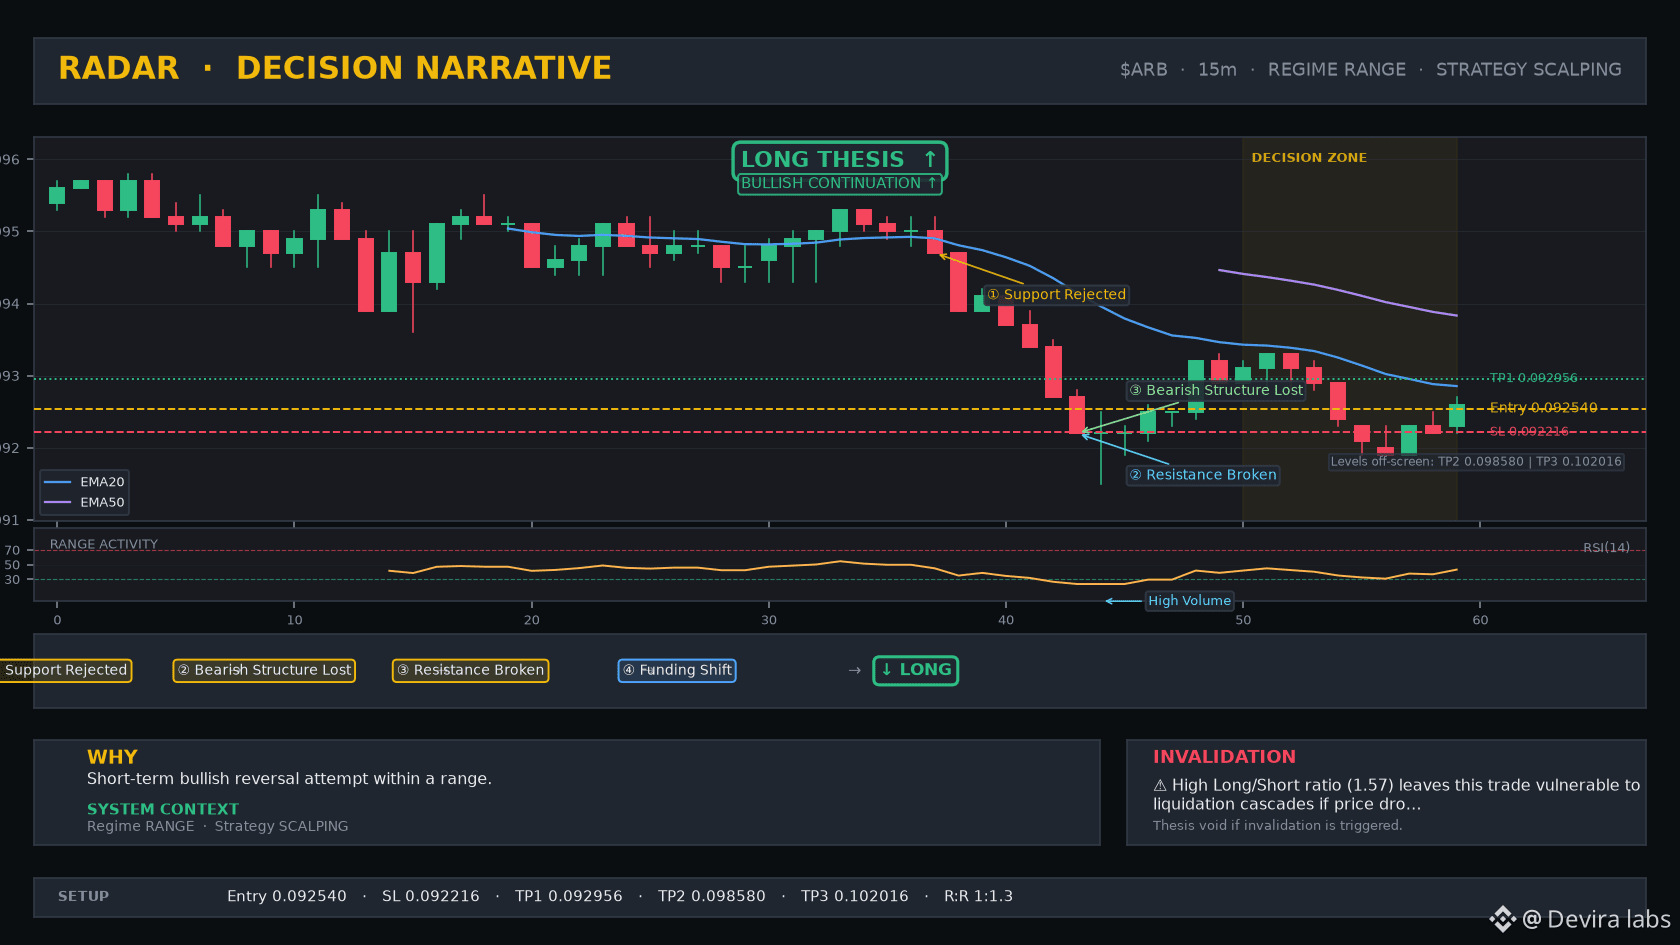Click the Support Rejected annotation on the chart
Image resolution: width=1680 pixels, height=945 pixels.
(x=1056, y=294)
